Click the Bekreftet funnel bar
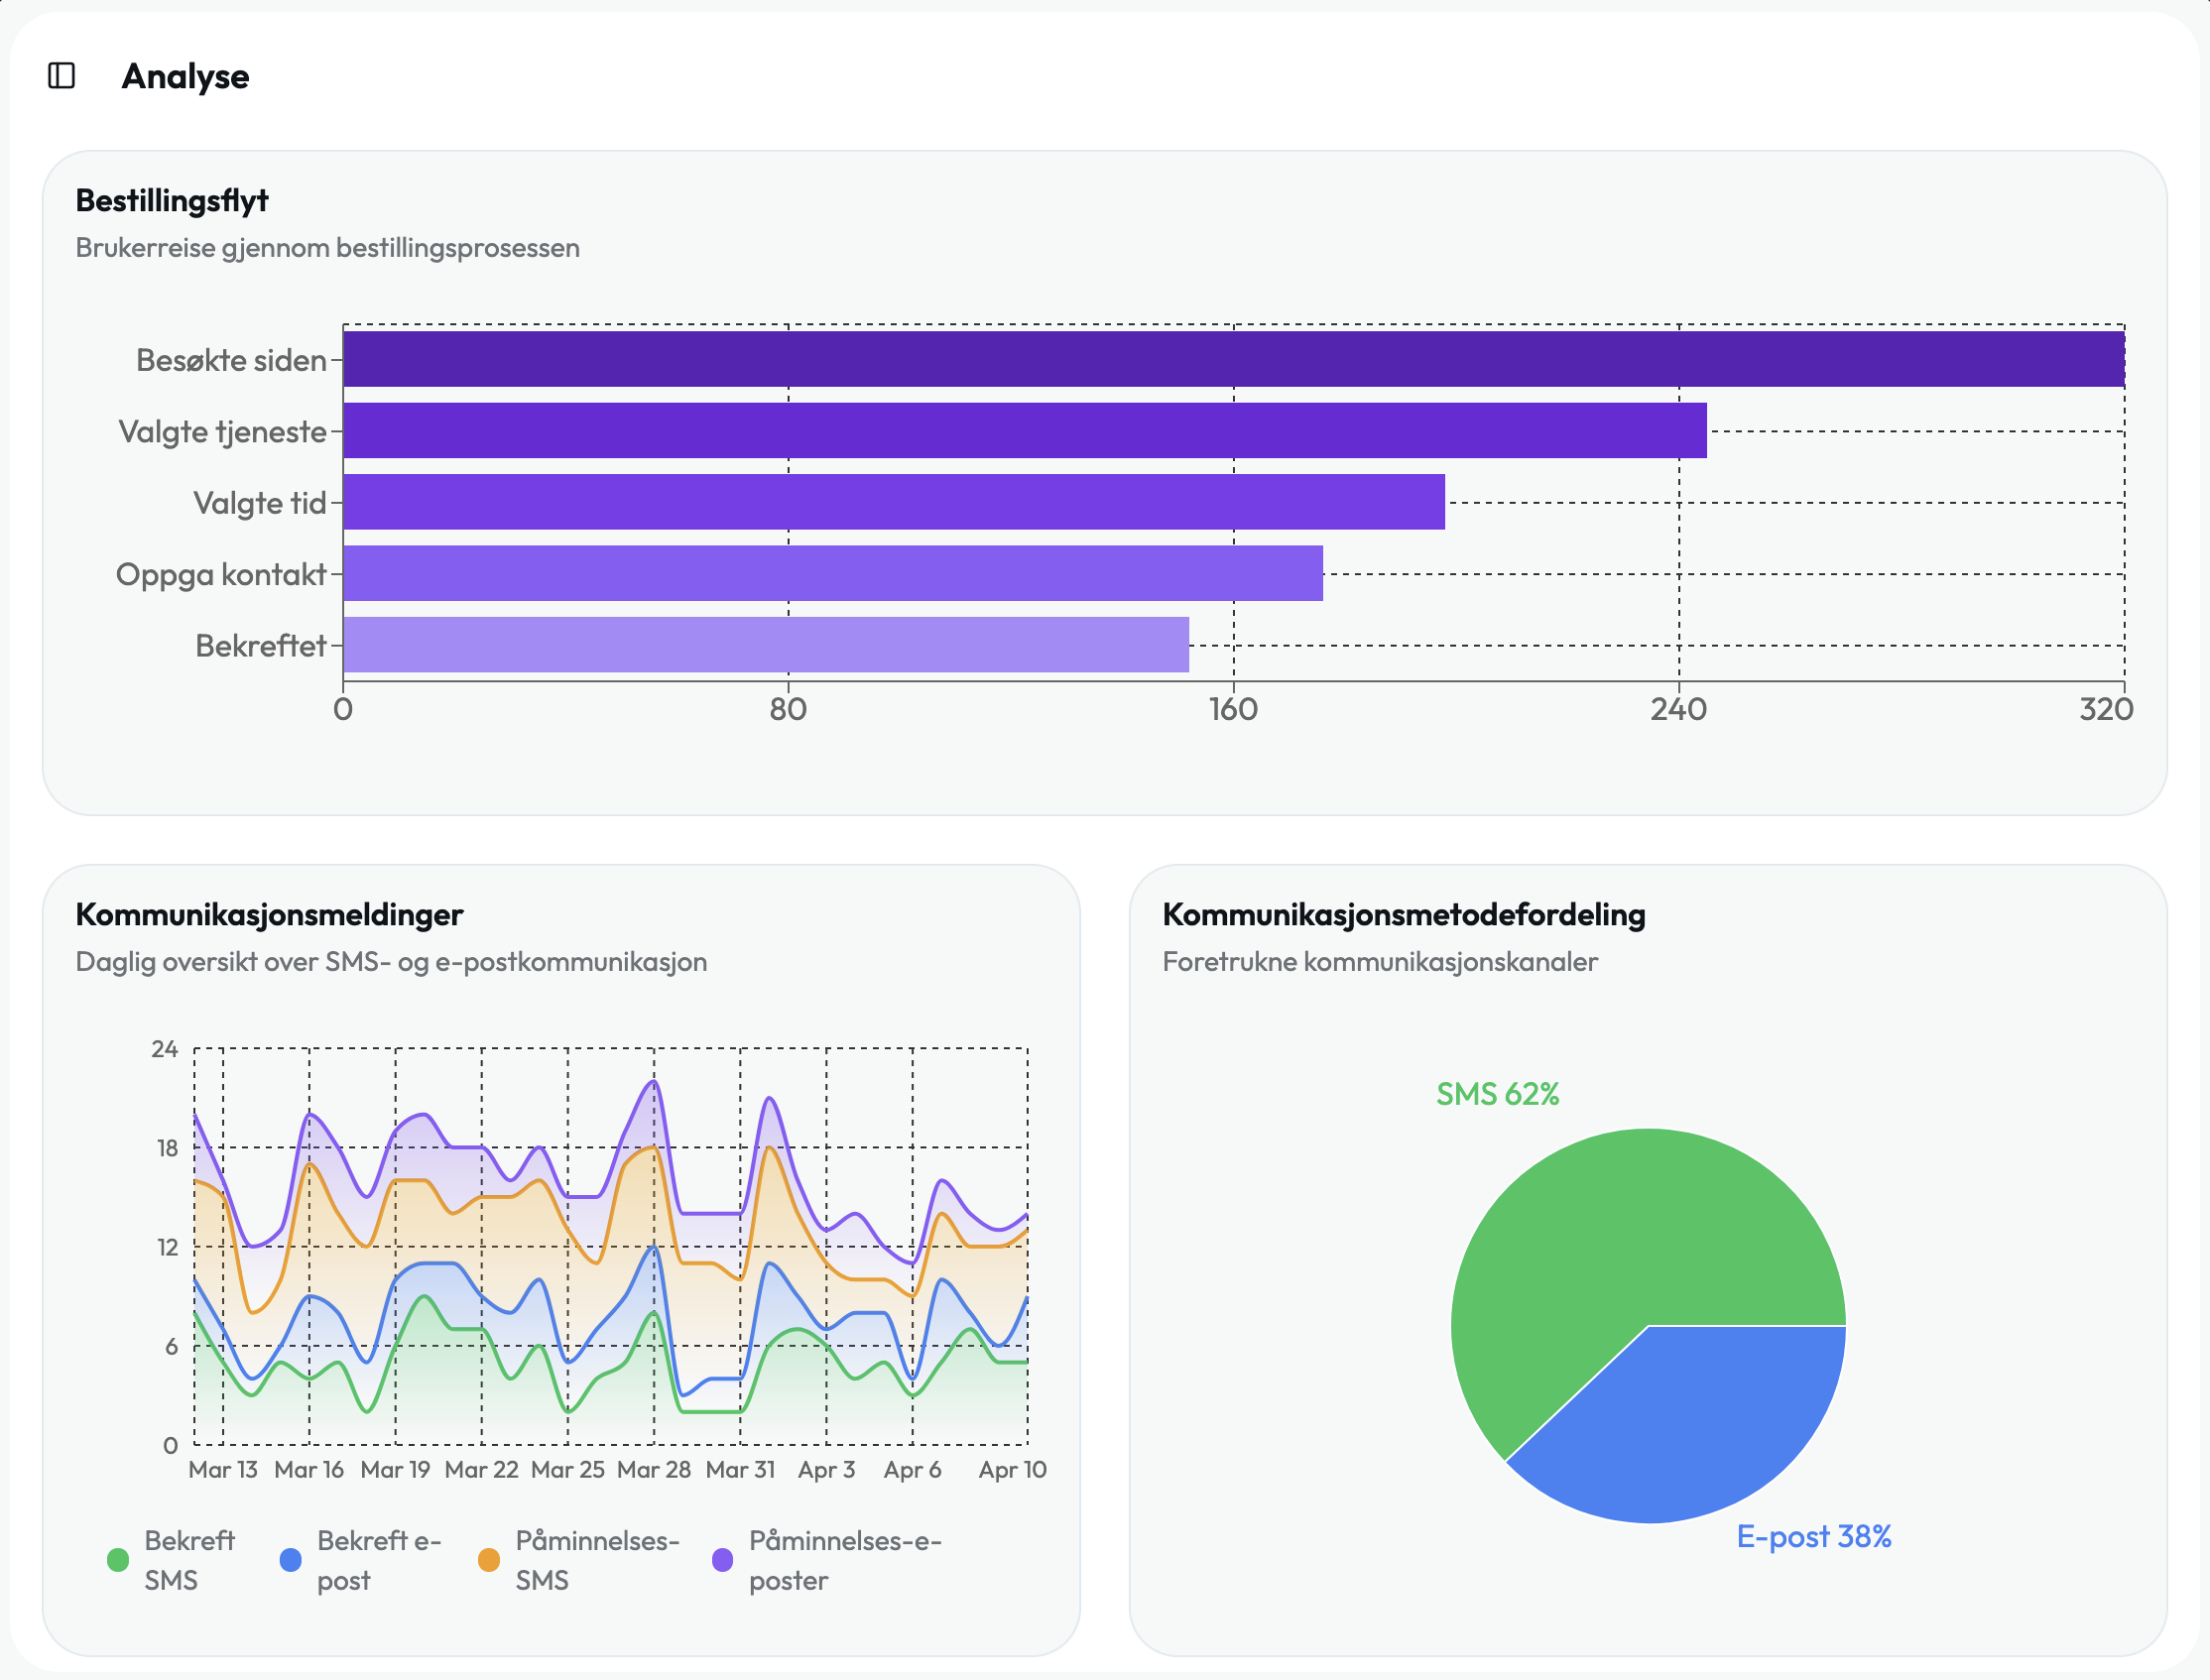Viewport: 2210px width, 1680px height. click(765, 645)
